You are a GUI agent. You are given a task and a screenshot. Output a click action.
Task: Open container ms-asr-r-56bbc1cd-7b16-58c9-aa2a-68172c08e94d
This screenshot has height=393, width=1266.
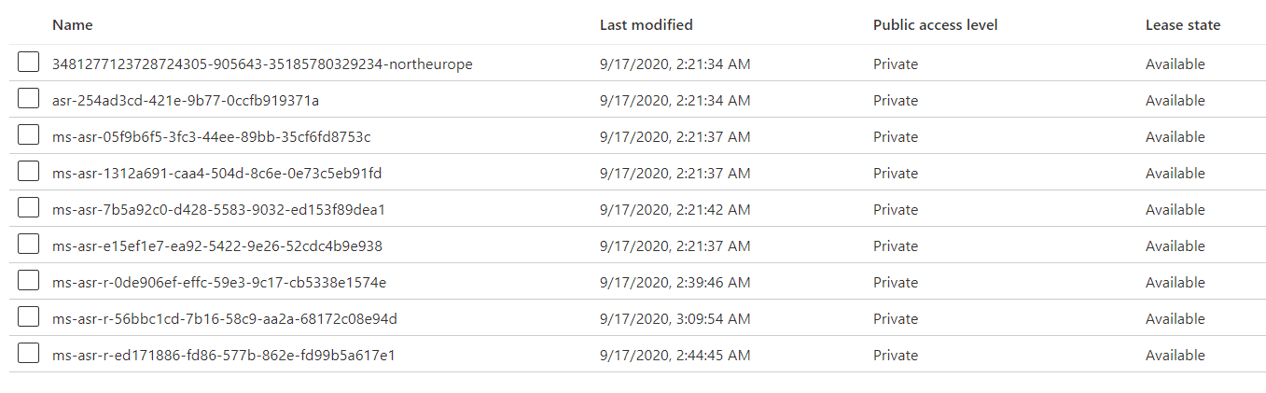224,319
